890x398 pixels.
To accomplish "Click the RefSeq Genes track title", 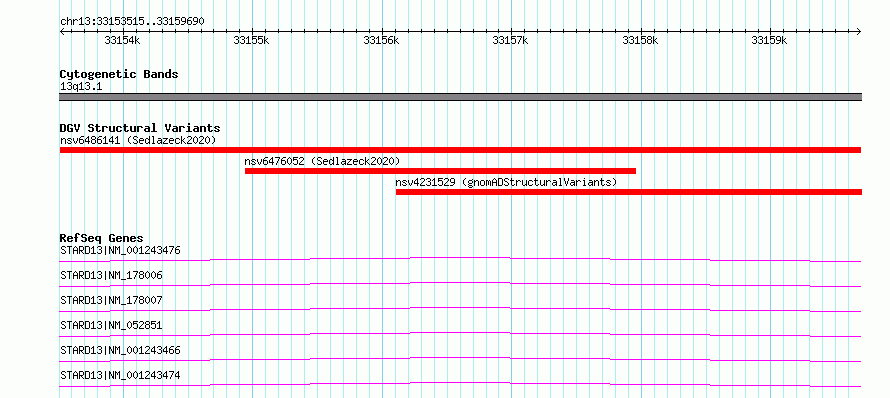I will 102,238.
